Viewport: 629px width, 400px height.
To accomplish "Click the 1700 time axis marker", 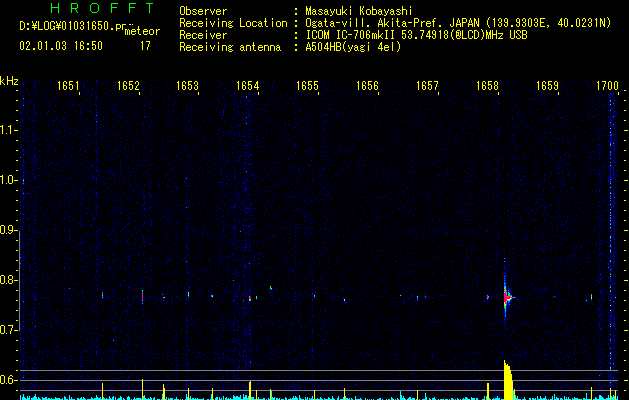I will click(x=607, y=86).
